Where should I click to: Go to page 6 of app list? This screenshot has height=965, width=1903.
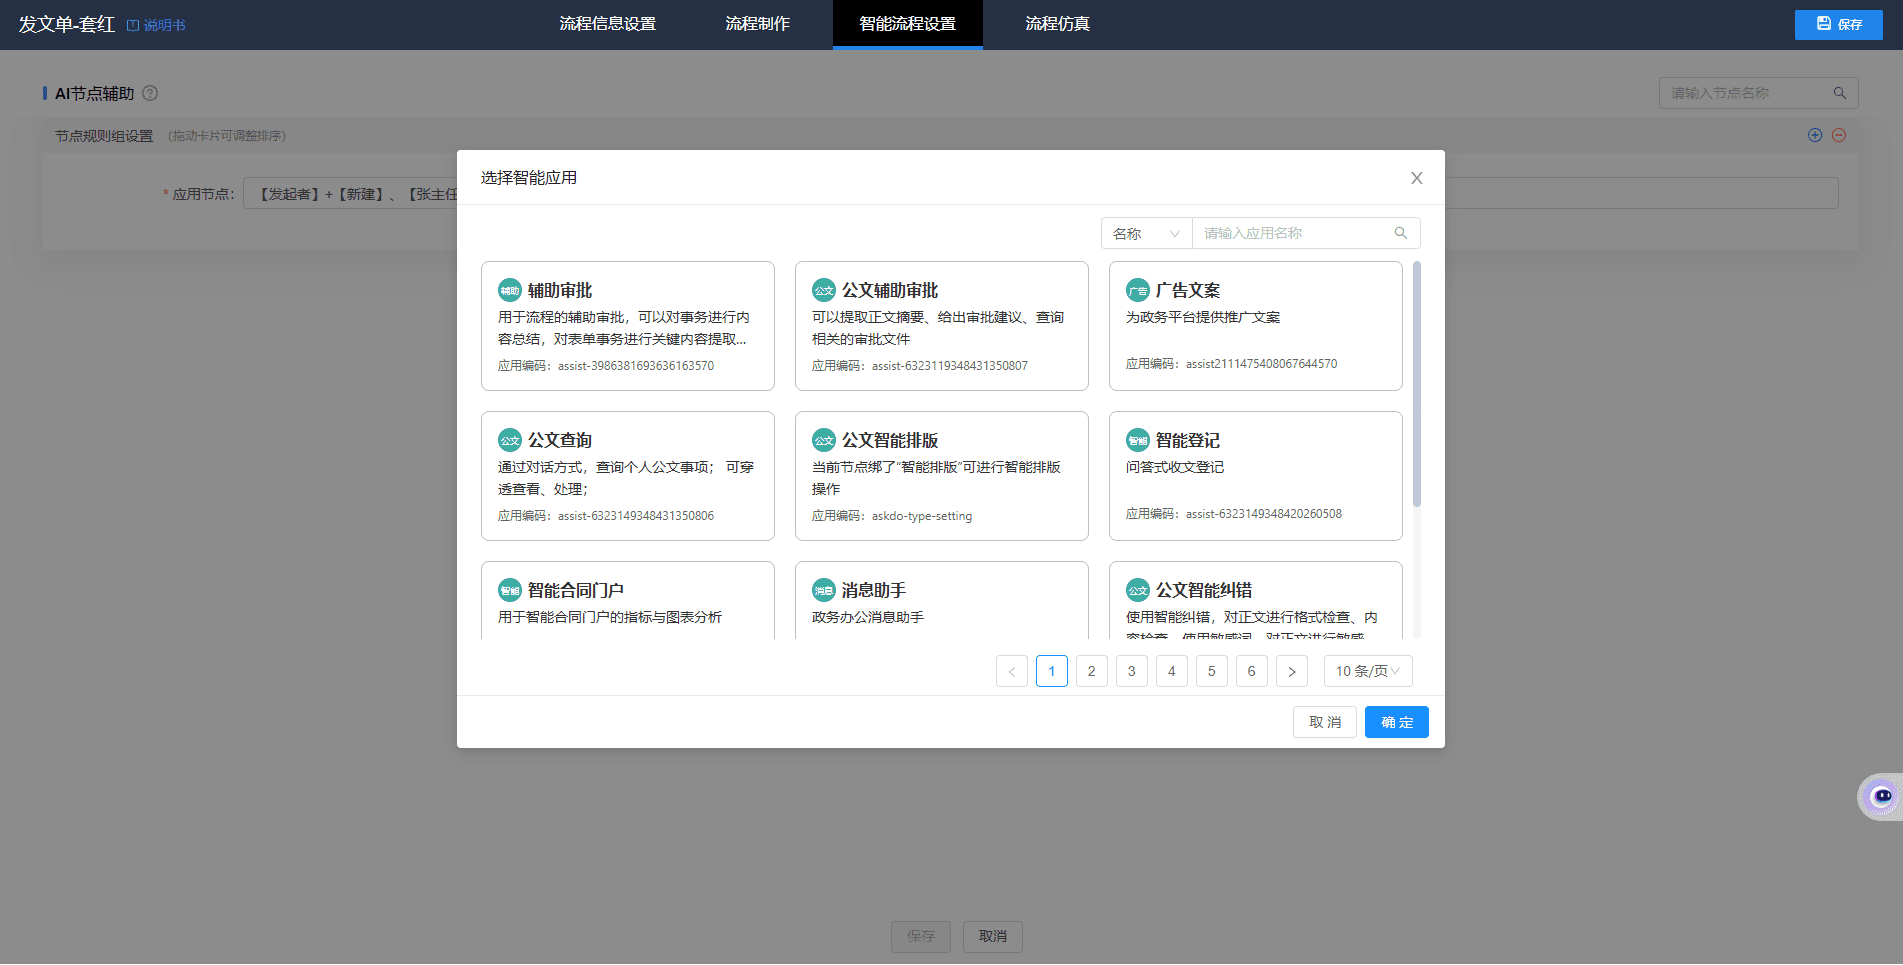pyautogui.click(x=1252, y=671)
